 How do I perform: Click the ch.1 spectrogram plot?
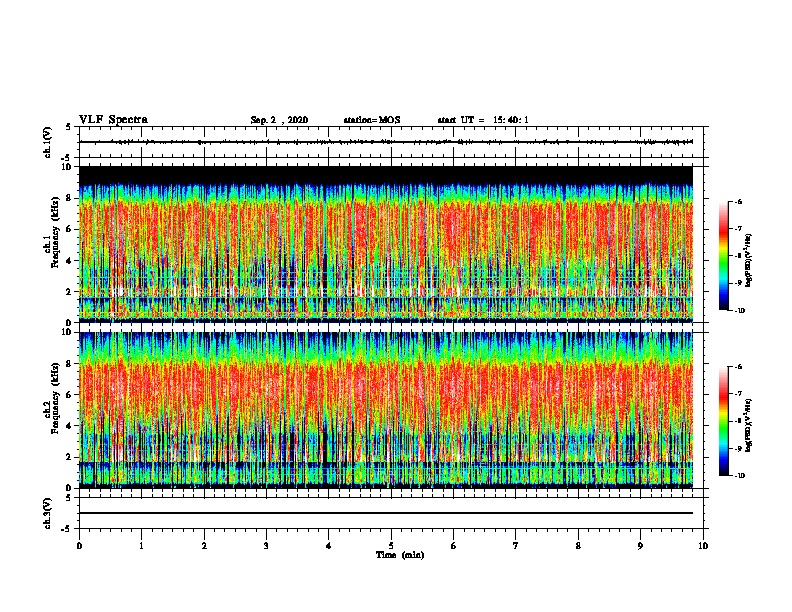coord(386,244)
